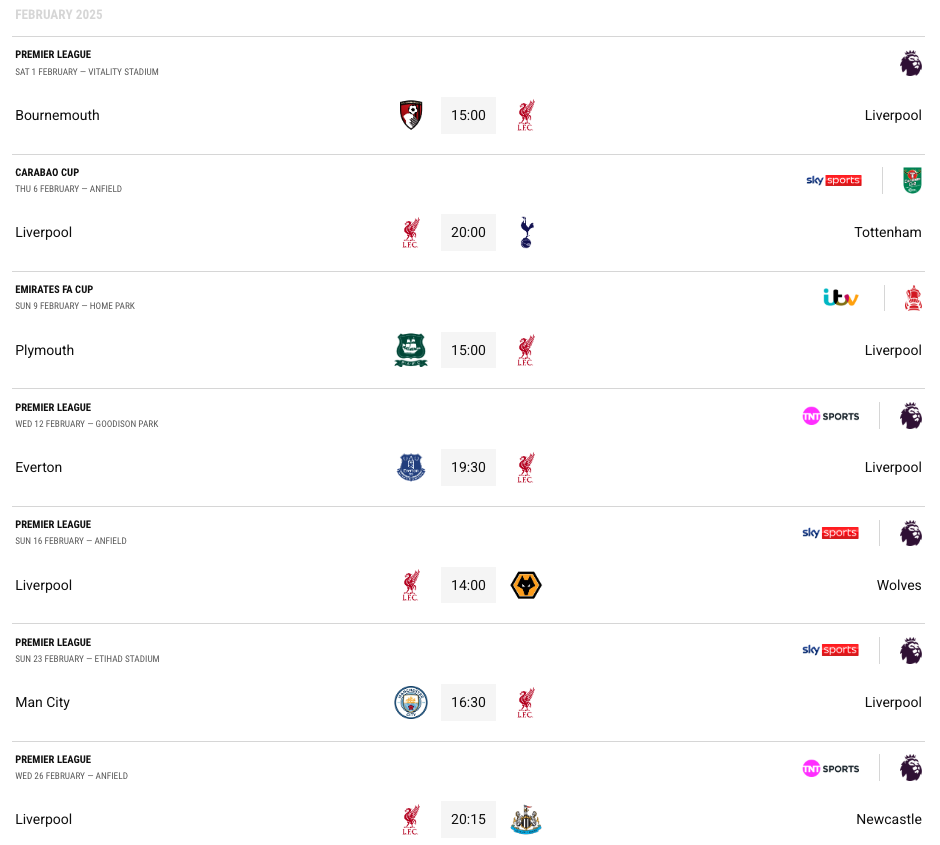The height and width of the screenshot is (845, 940).
Task: Click Sky Sports logo on Carabao Cup fixture
Action: 834,180
